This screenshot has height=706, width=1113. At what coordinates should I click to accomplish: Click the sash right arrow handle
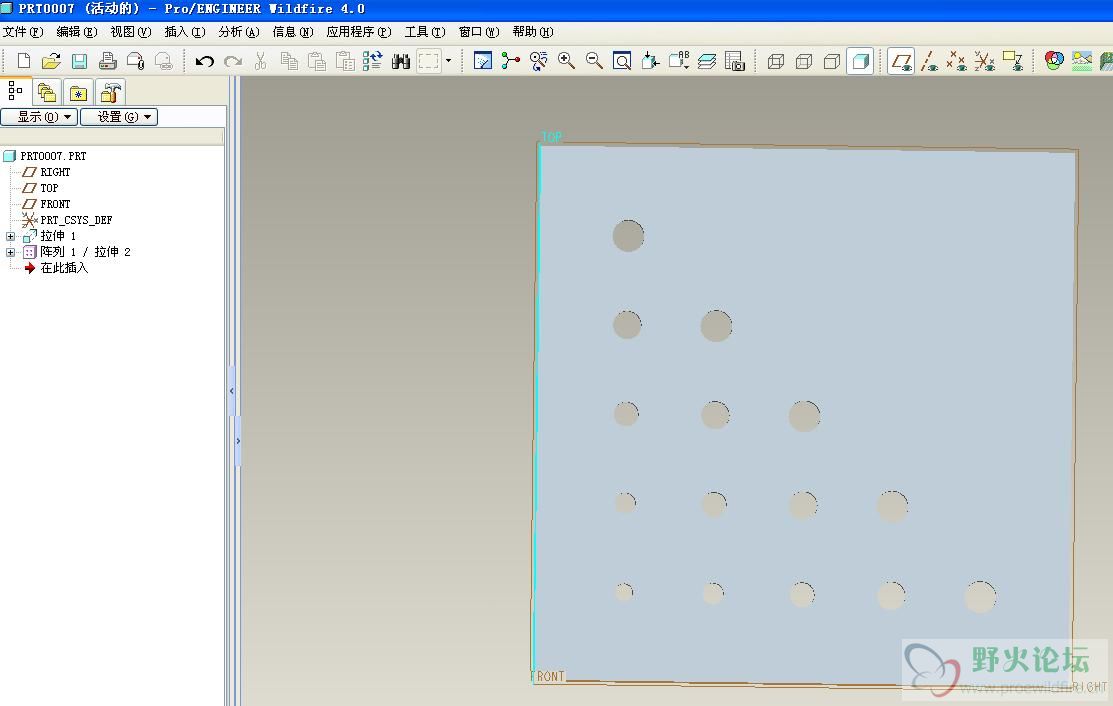point(238,441)
